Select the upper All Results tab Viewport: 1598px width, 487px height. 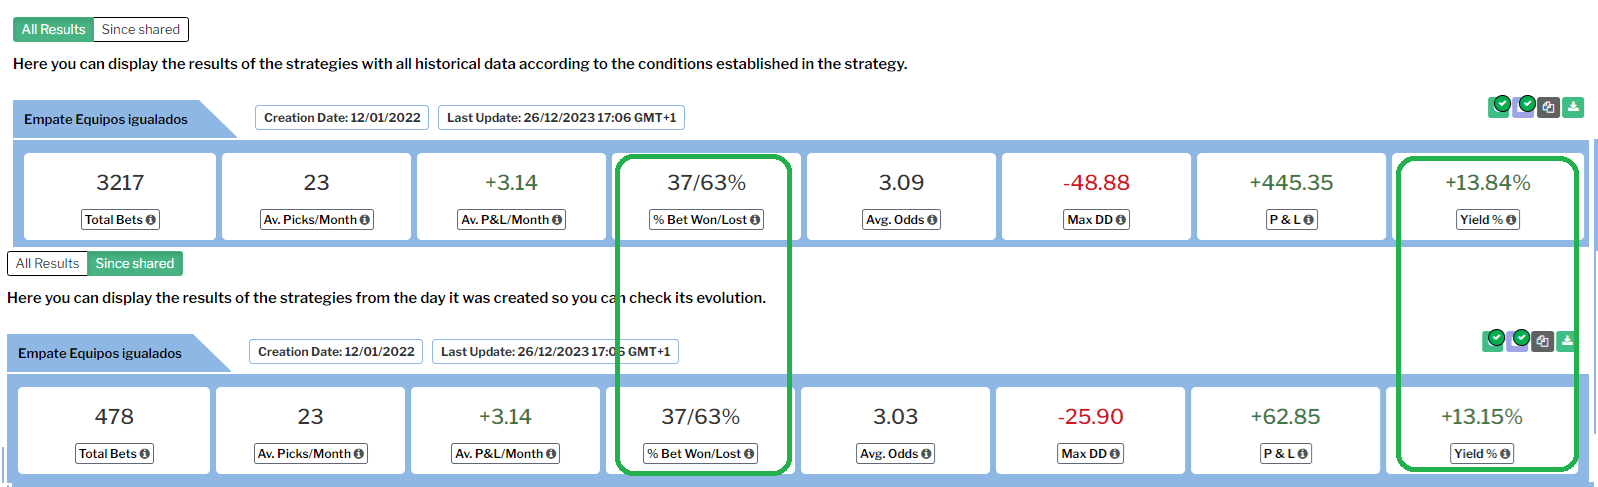coord(54,29)
